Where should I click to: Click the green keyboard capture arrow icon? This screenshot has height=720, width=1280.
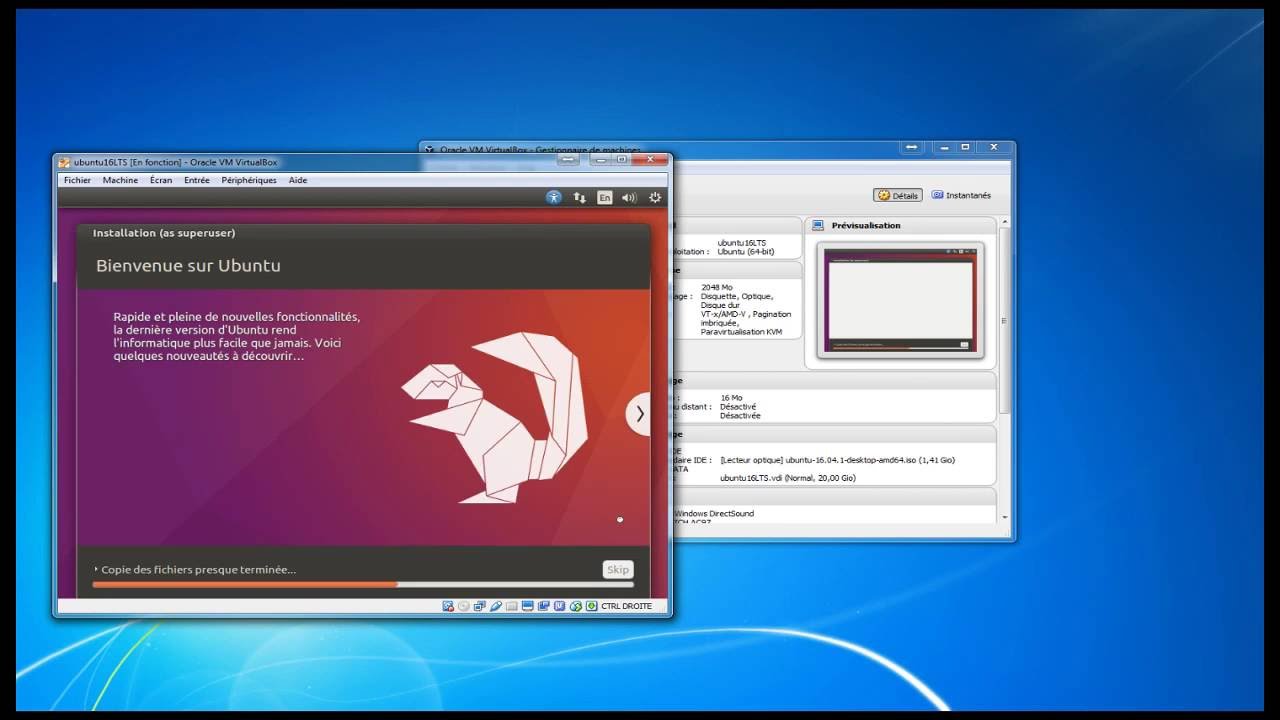[591, 606]
